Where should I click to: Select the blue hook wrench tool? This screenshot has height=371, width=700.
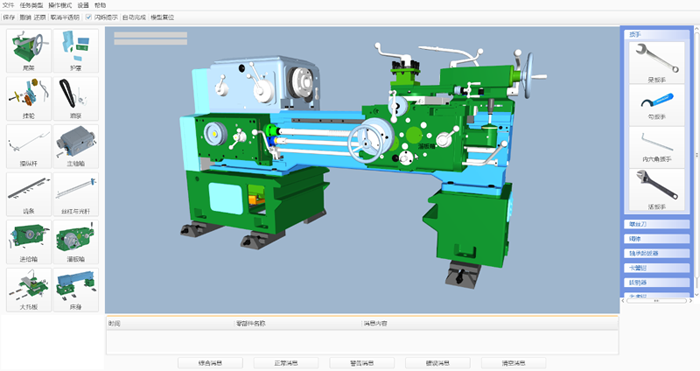tap(657, 105)
